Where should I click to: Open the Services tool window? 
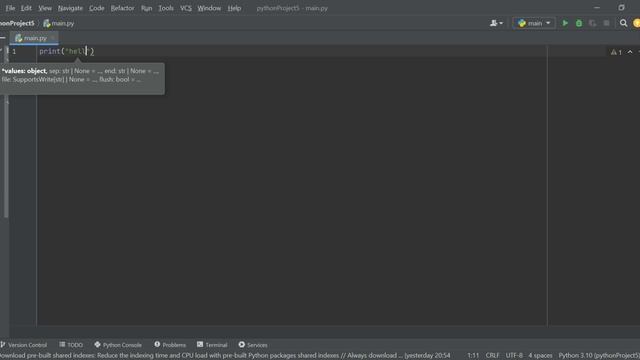(253, 345)
